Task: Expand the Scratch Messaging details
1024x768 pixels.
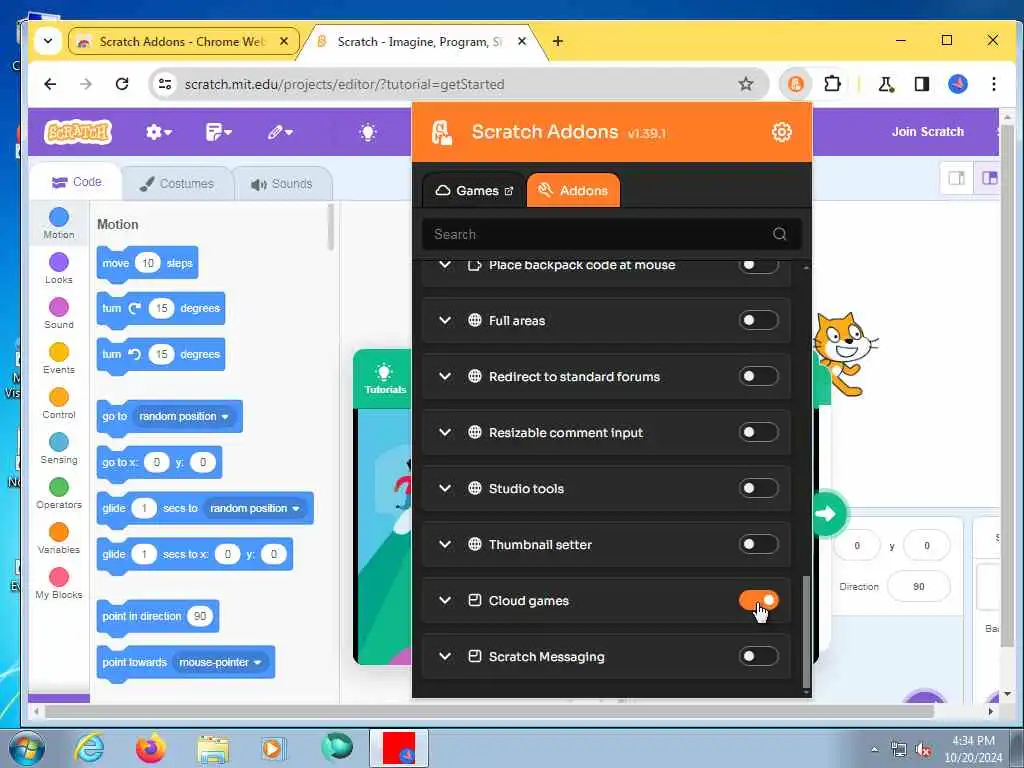Action: click(445, 656)
